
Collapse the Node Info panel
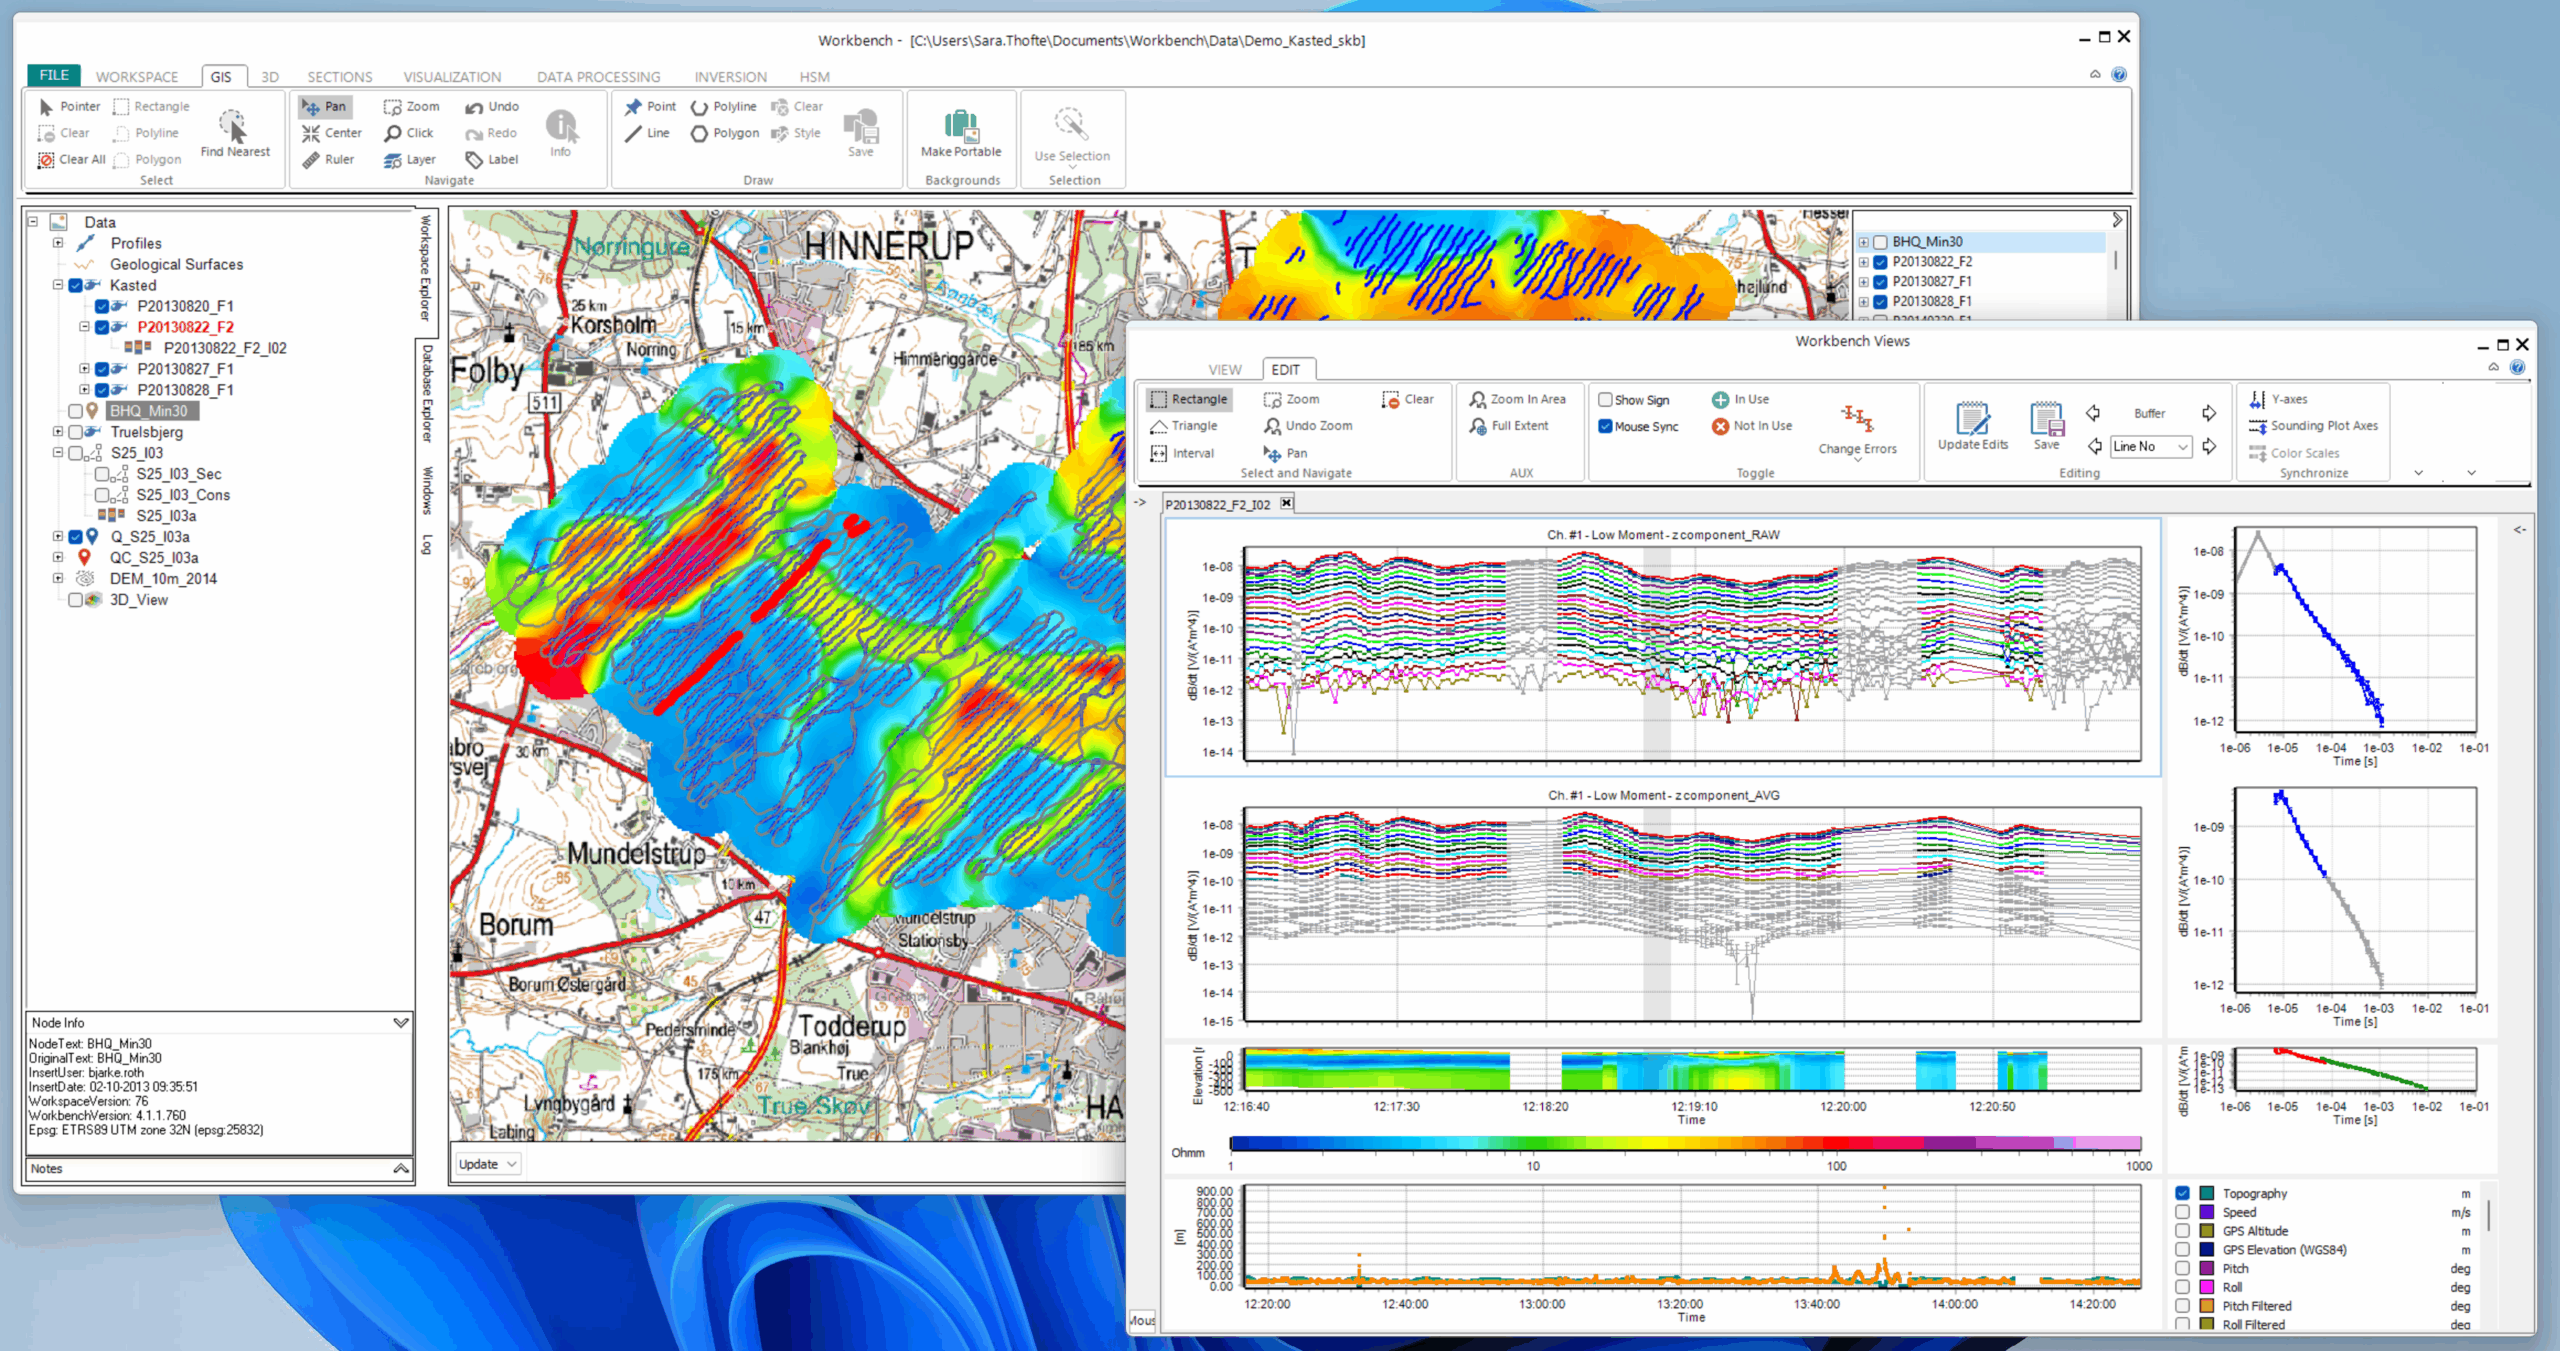(x=401, y=1022)
